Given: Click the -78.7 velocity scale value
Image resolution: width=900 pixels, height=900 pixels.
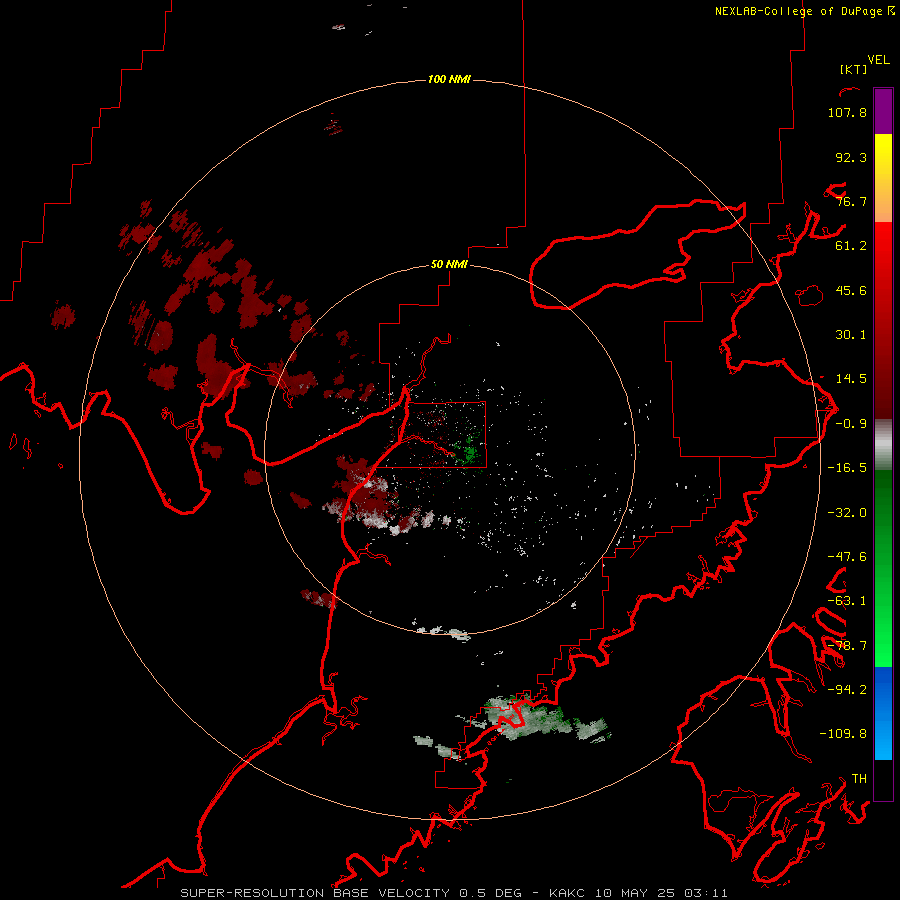Looking at the screenshot, I should (x=847, y=646).
